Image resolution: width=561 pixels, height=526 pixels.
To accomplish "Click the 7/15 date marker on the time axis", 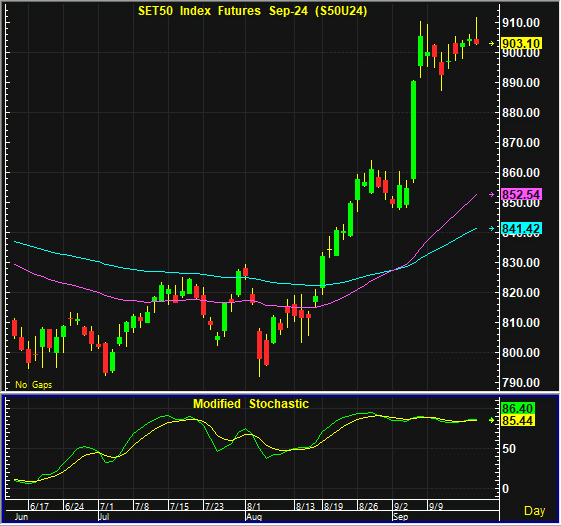I will (179, 506).
